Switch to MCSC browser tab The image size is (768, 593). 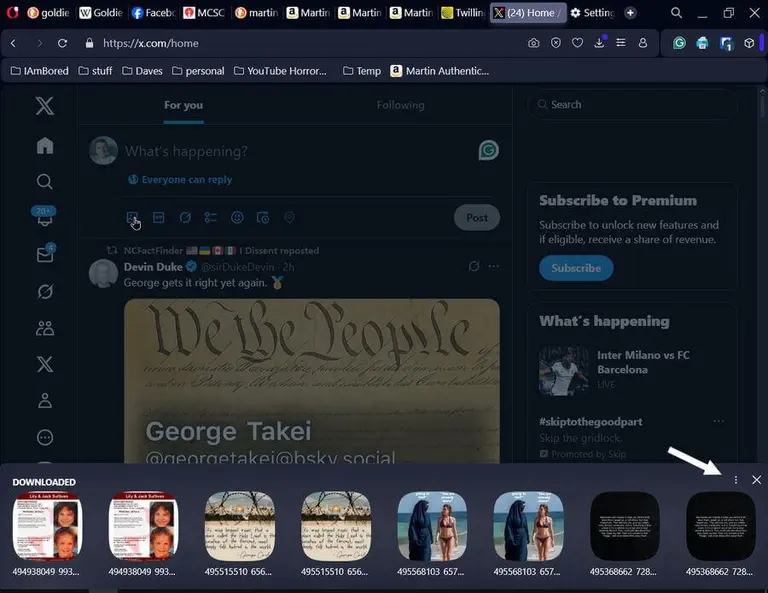click(x=205, y=13)
